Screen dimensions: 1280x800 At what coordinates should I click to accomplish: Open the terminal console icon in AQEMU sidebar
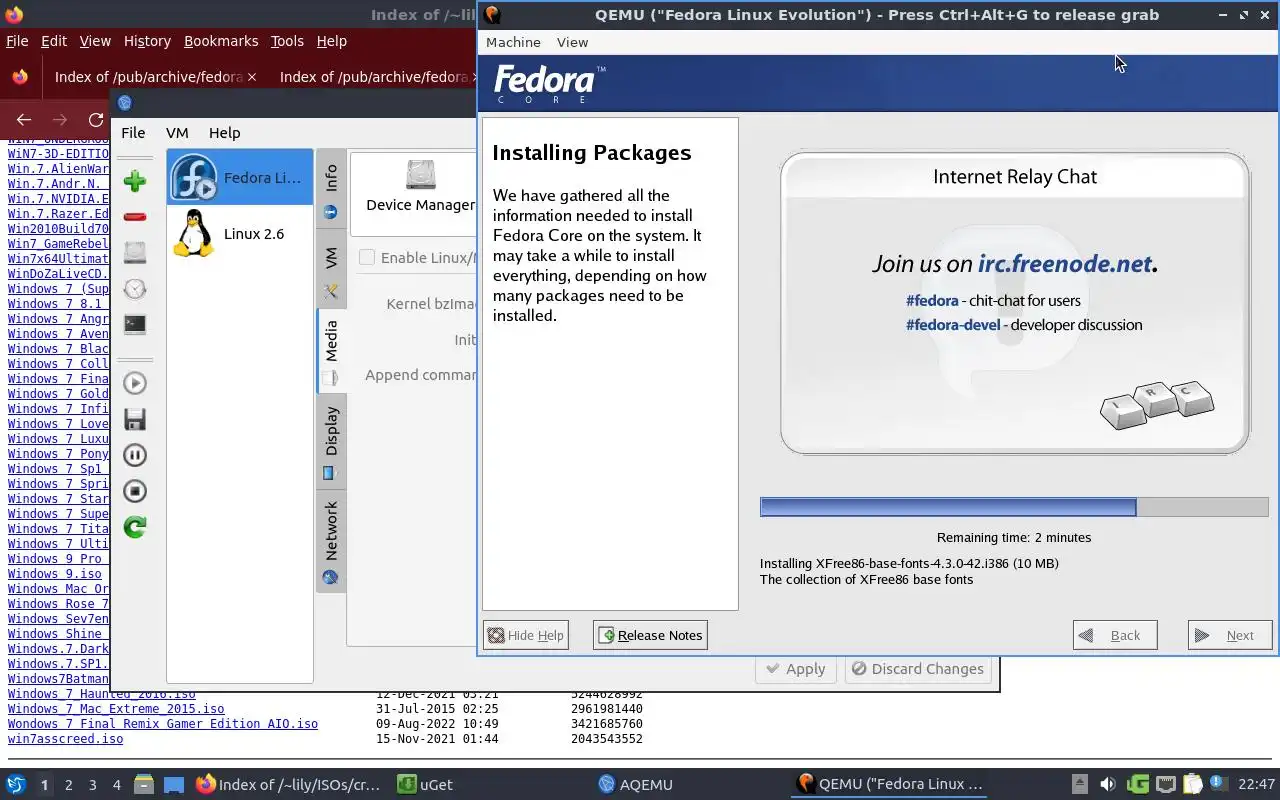point(135,324)
